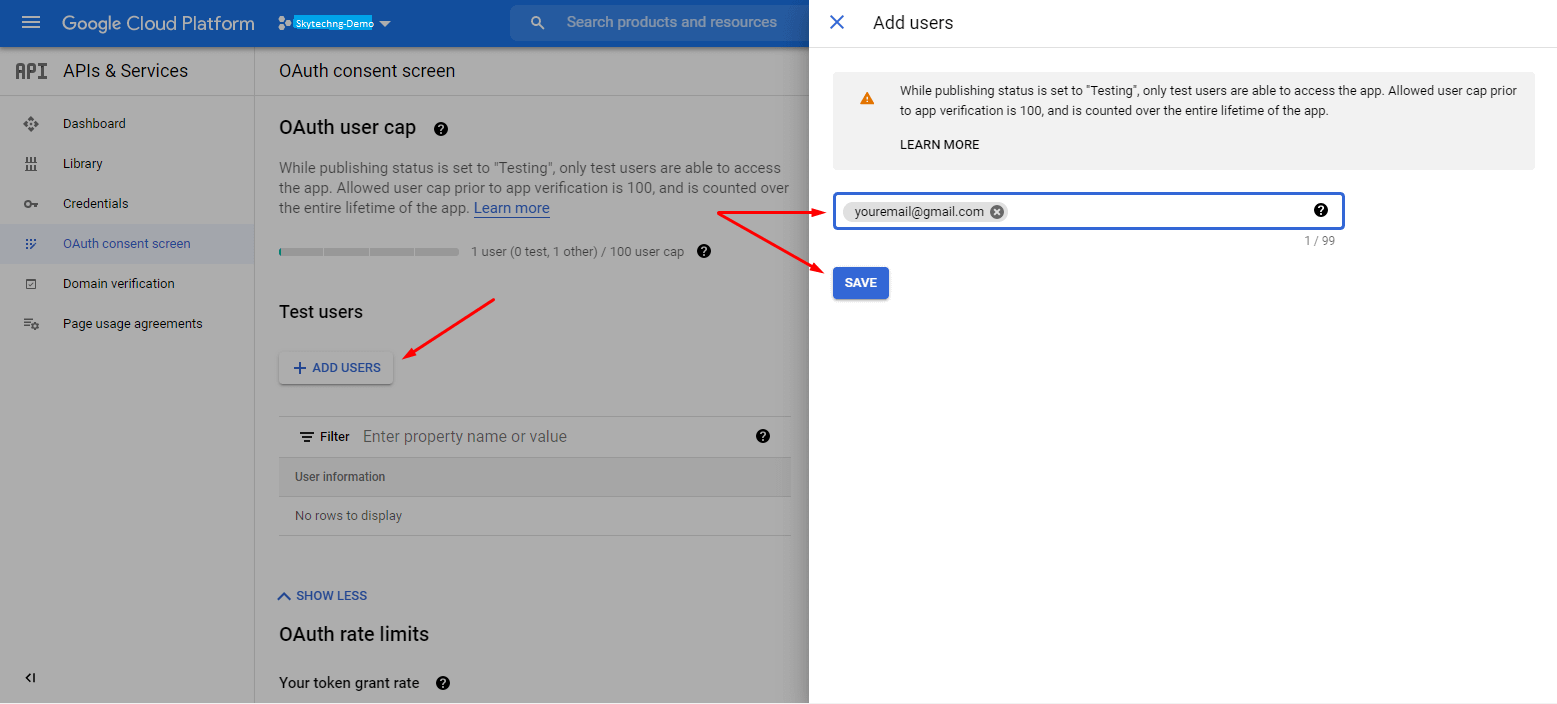
Task: Click the user cap progress bar
Action: (x=369, y=252)
